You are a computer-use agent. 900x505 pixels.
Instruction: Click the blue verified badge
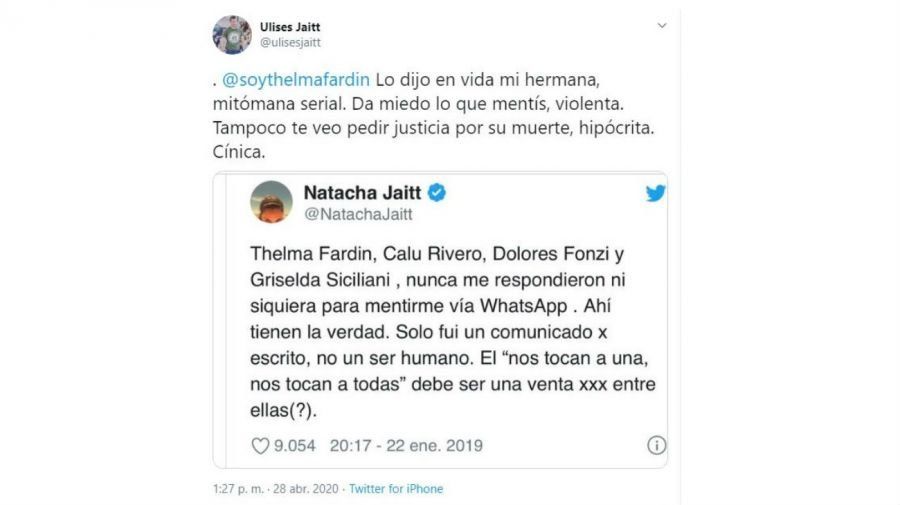tap(437, 192)
